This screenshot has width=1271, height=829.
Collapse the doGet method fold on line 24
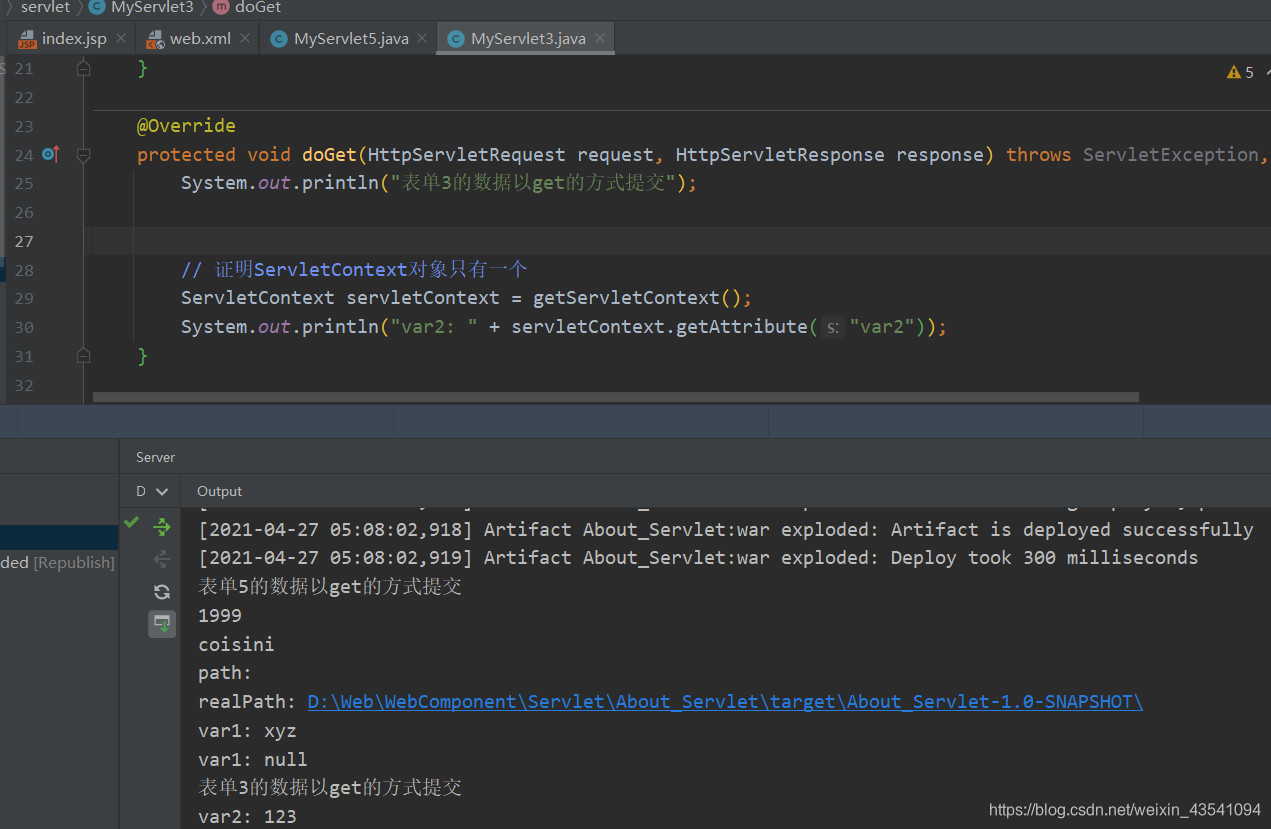pyautogui.click(x=84, y=155)
